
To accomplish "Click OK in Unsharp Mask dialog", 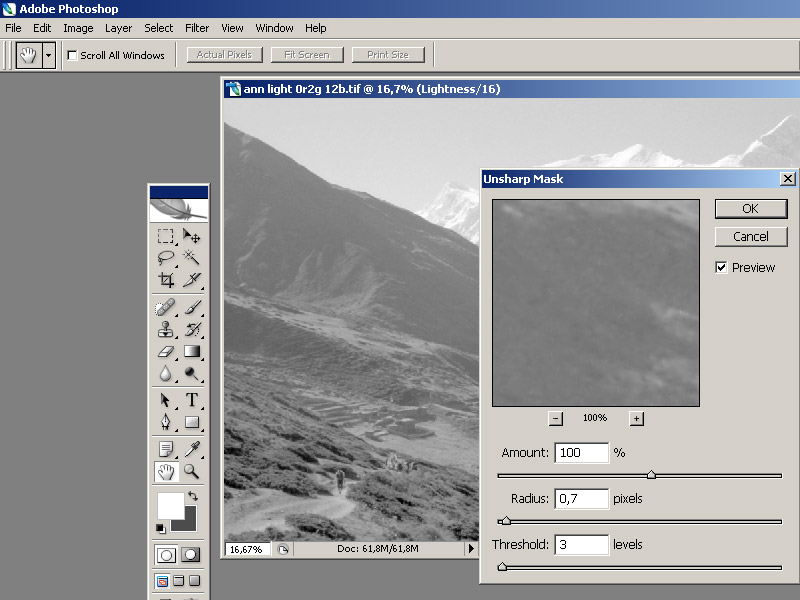I will (750, 208).
